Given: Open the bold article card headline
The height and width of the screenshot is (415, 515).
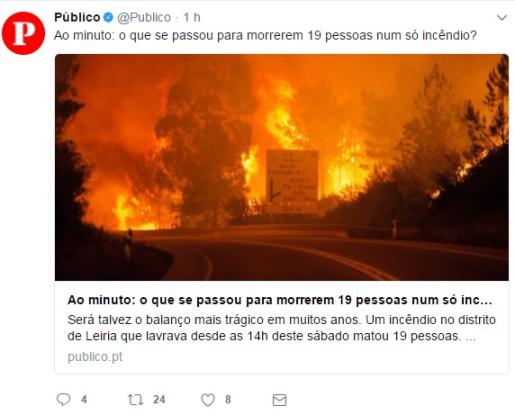Looking at the screenshot, I should [280, 300].
